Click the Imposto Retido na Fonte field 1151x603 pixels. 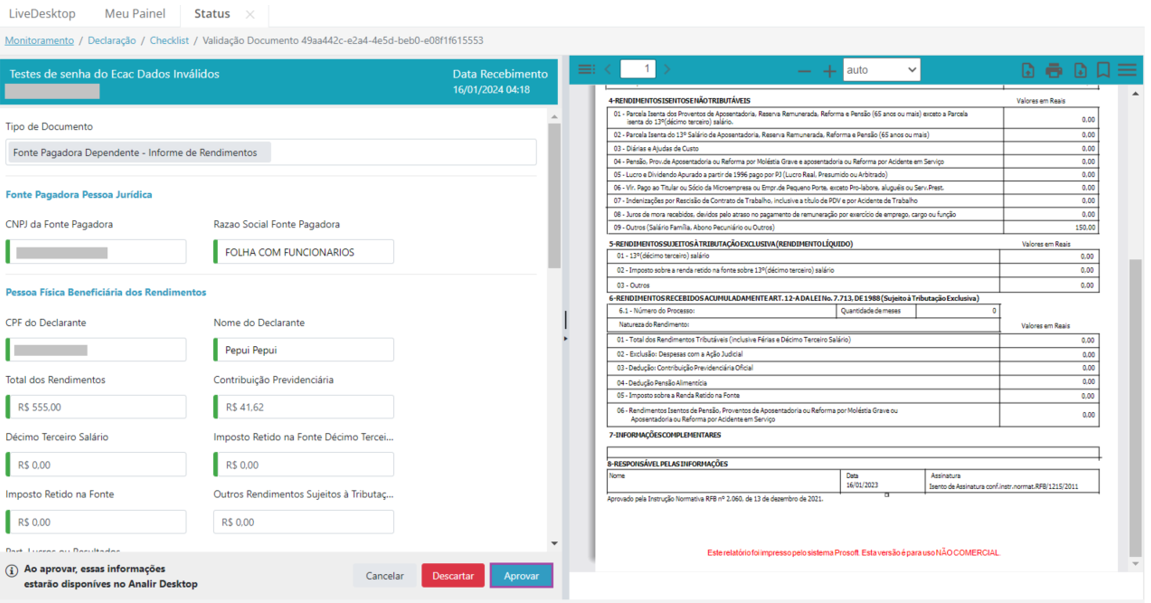coord(96,522)
